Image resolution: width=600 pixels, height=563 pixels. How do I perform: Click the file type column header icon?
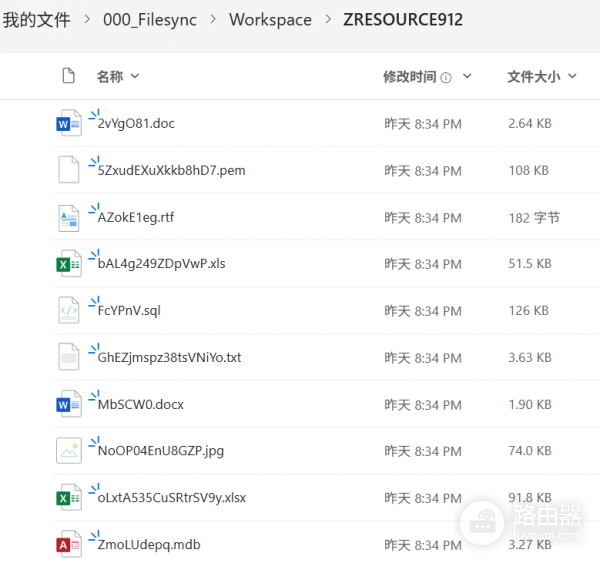68,76
